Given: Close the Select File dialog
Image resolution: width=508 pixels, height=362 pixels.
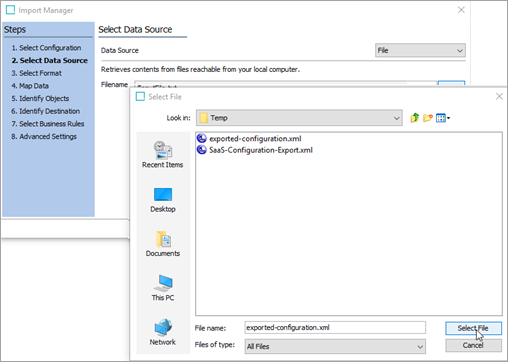Looking at the screenshot, I should pos(499,96).
